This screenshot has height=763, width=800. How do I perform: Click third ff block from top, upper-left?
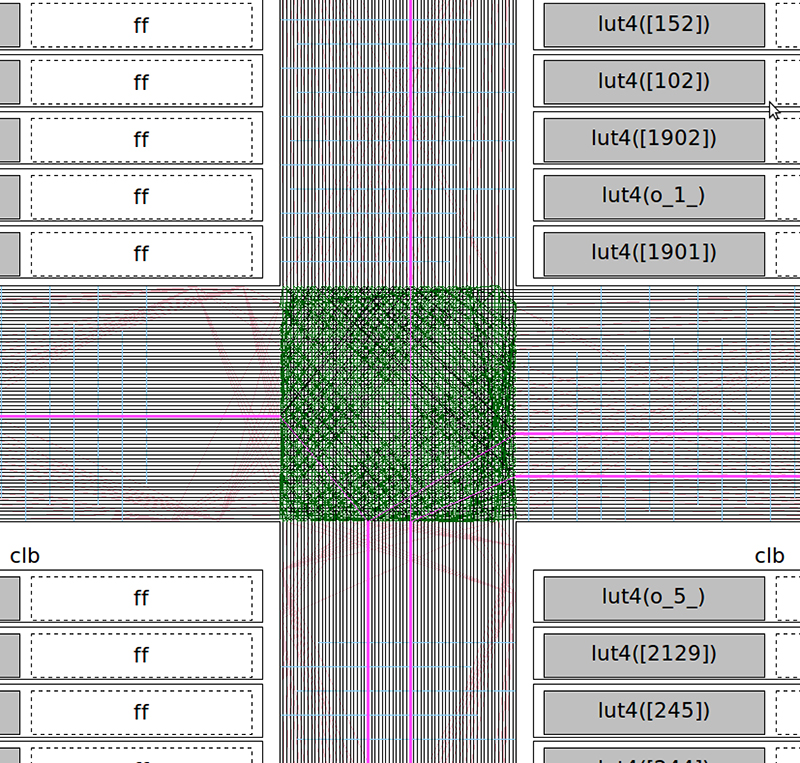(x=141, y=139)
